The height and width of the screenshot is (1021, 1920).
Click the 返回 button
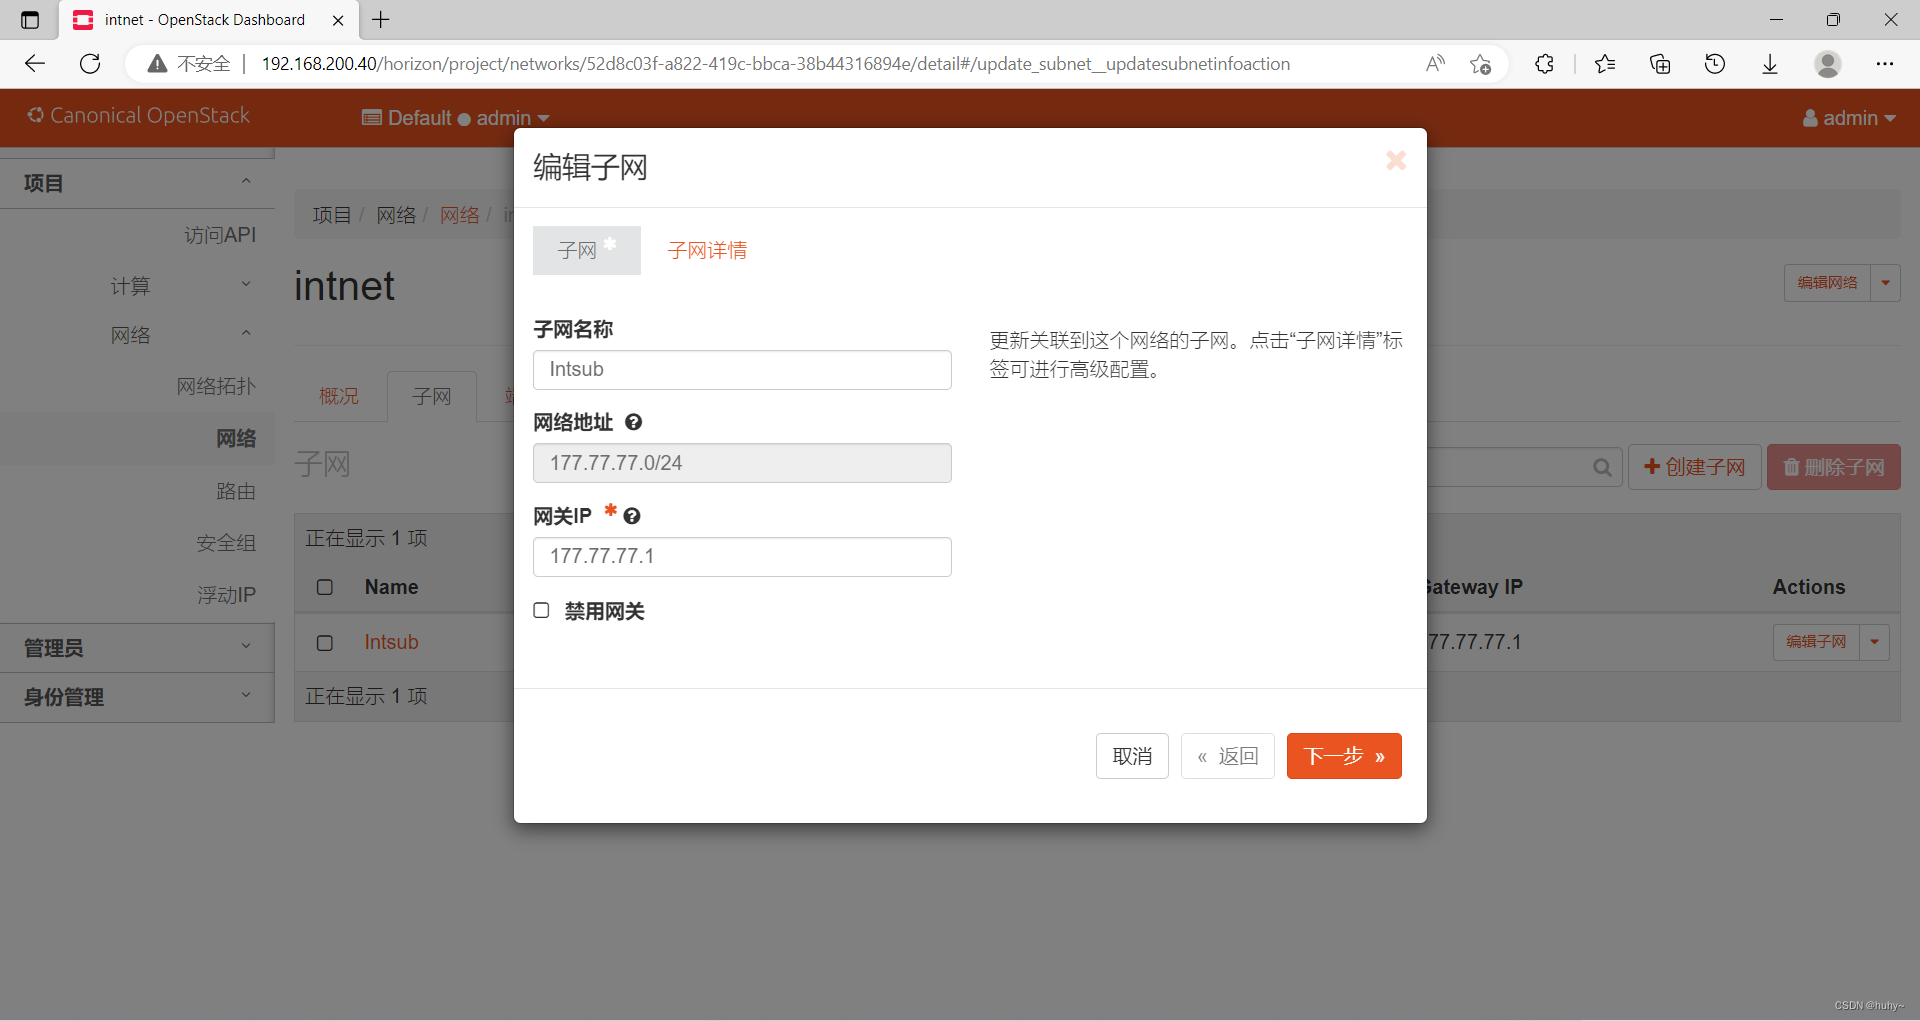[1228, 756]
